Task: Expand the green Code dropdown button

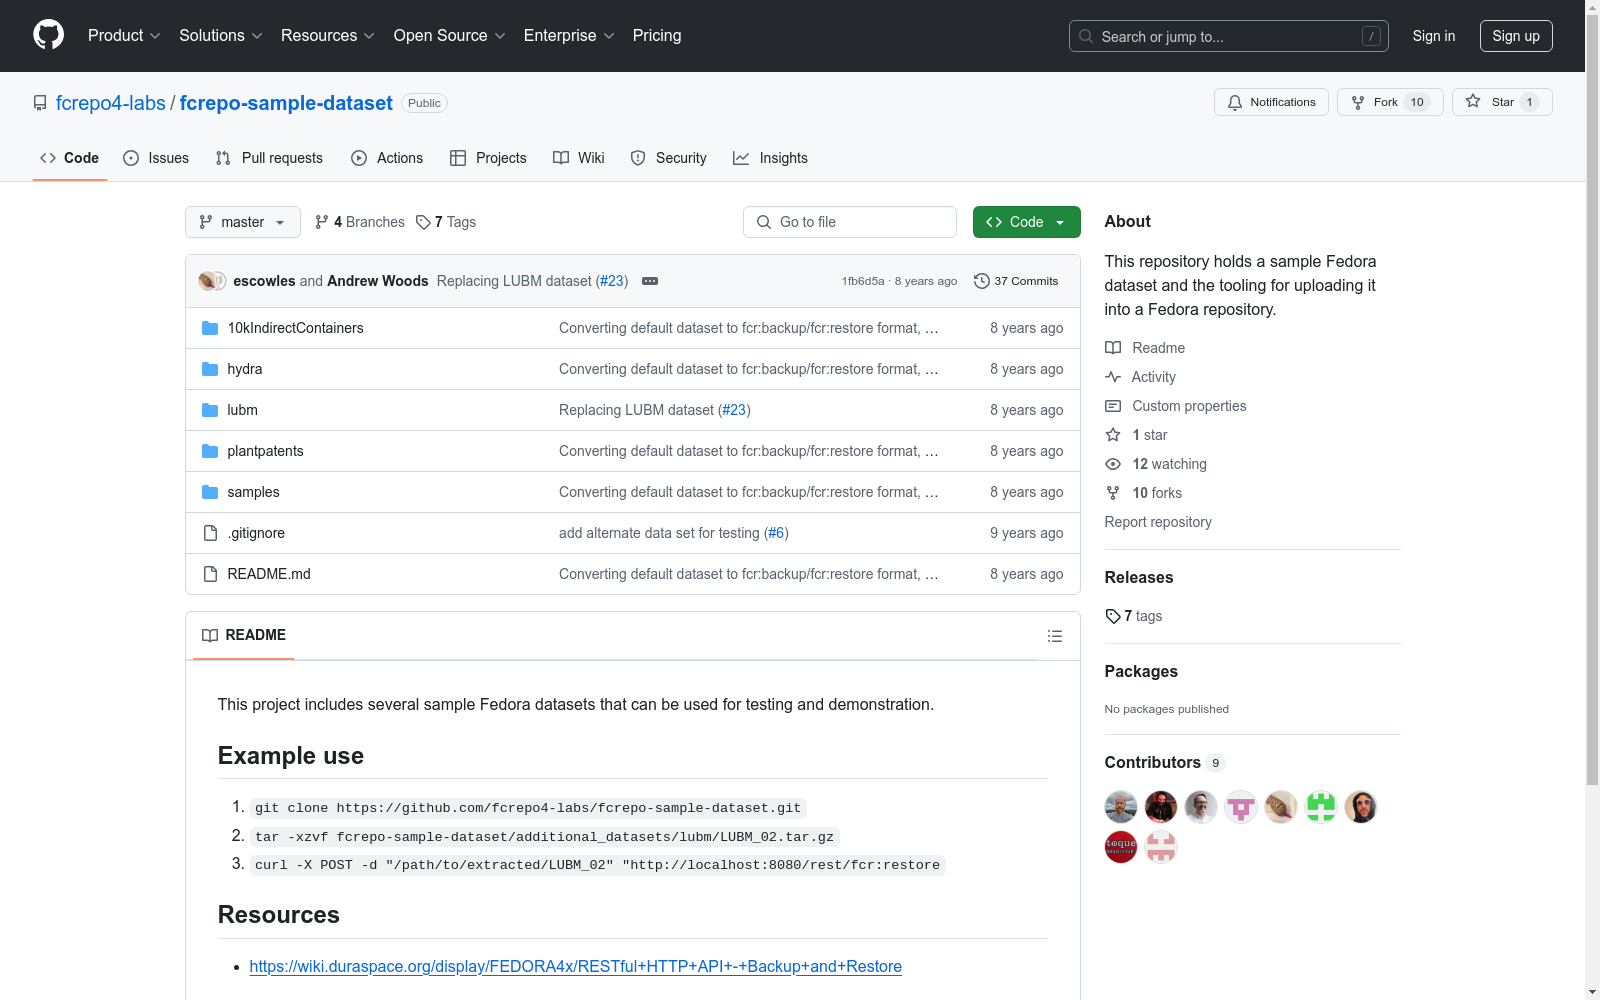Action: click(x=1026, y=222)
